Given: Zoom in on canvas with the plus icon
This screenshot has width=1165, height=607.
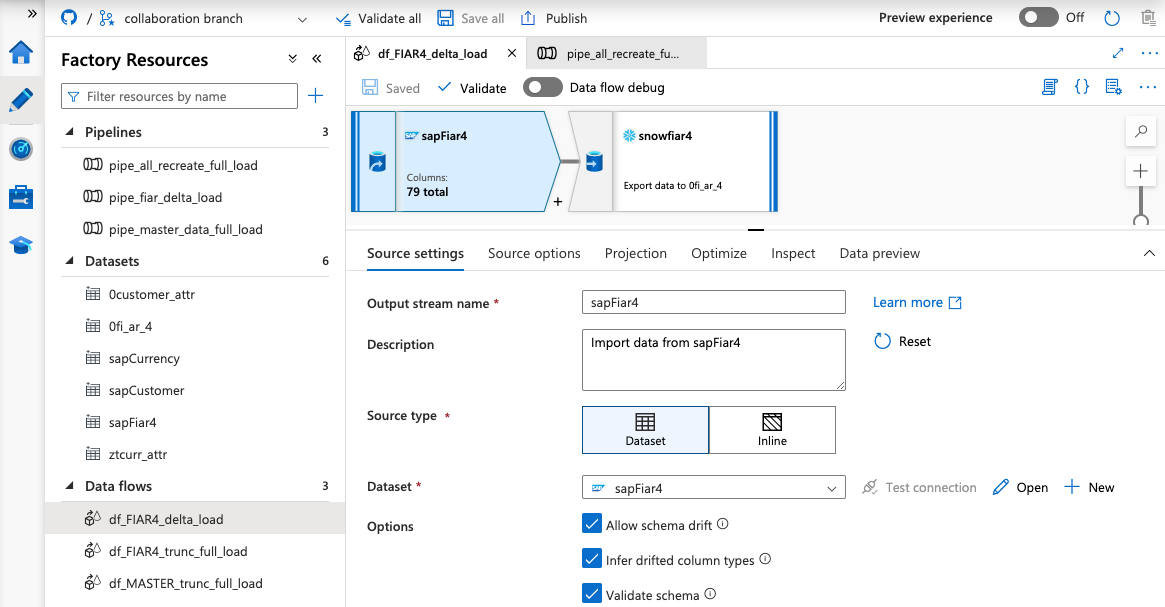Looking at the screenshot, I should (1140, 170).
